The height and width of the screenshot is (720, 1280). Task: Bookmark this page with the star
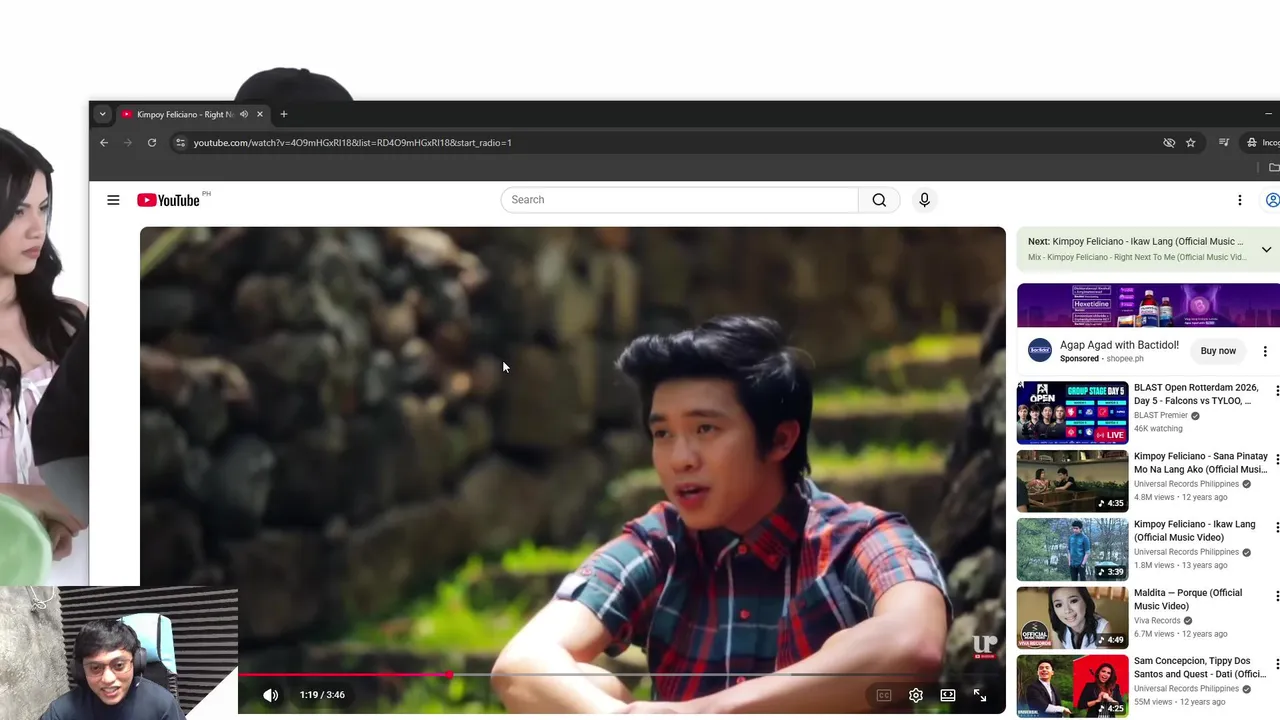coord(1190,143)
